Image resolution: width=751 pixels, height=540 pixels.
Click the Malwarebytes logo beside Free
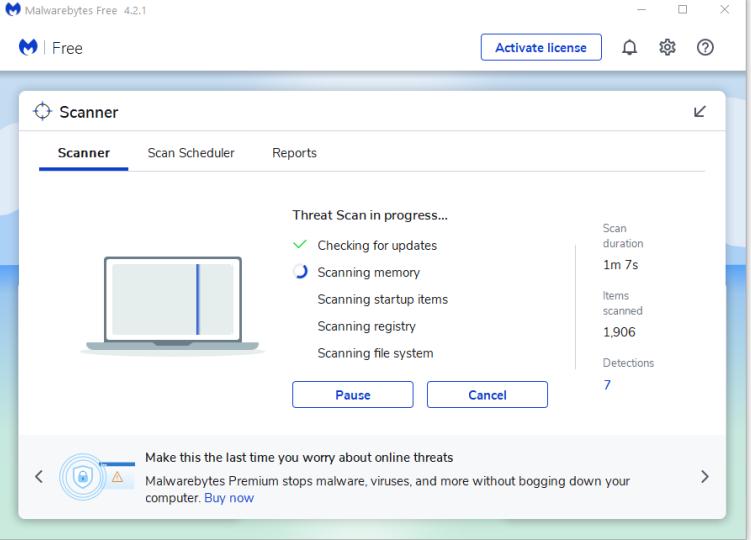28,47
